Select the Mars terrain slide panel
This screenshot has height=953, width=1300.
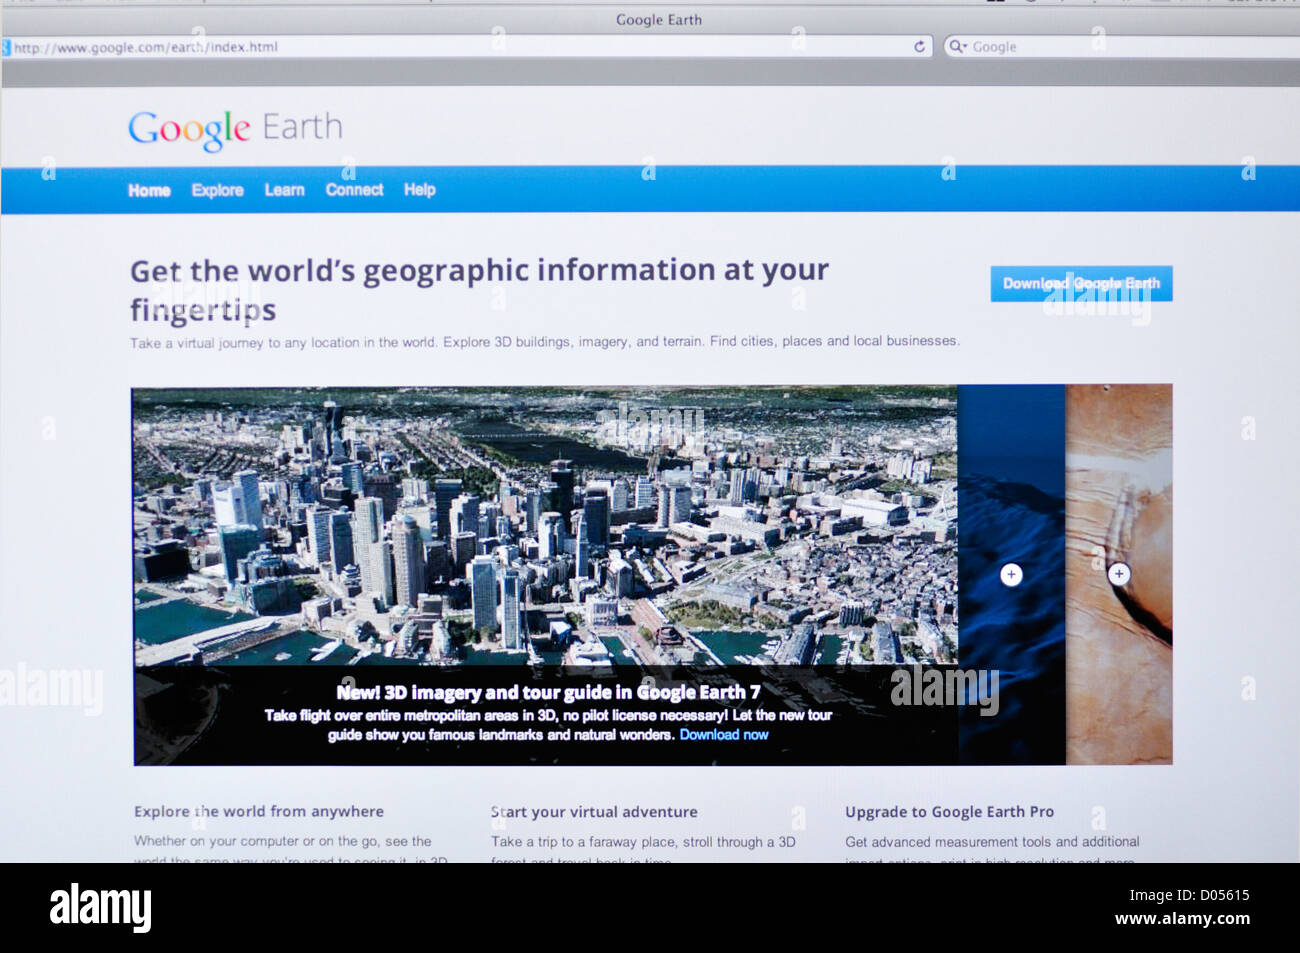point(1119,574)
